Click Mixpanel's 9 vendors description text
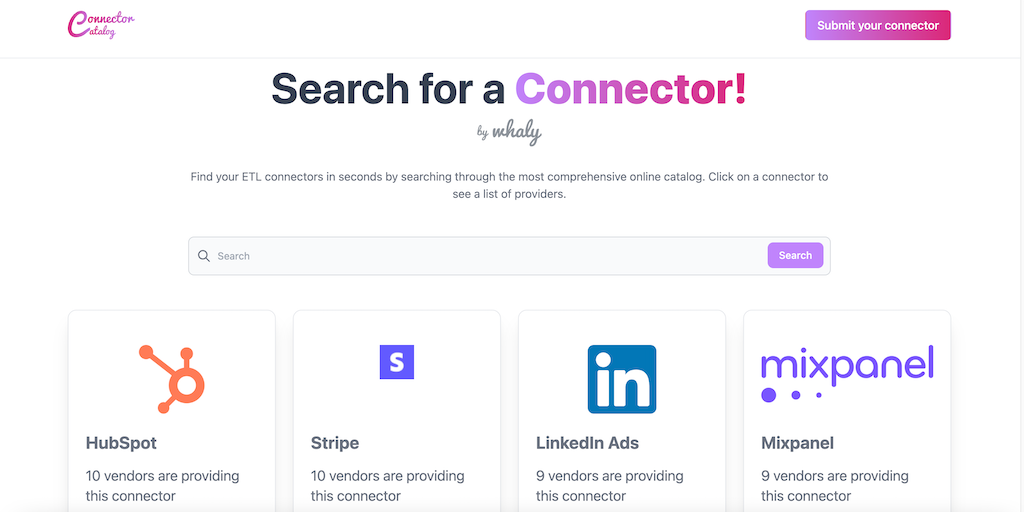This screenshot has height=512, width=1024. [x=834, y=485]
